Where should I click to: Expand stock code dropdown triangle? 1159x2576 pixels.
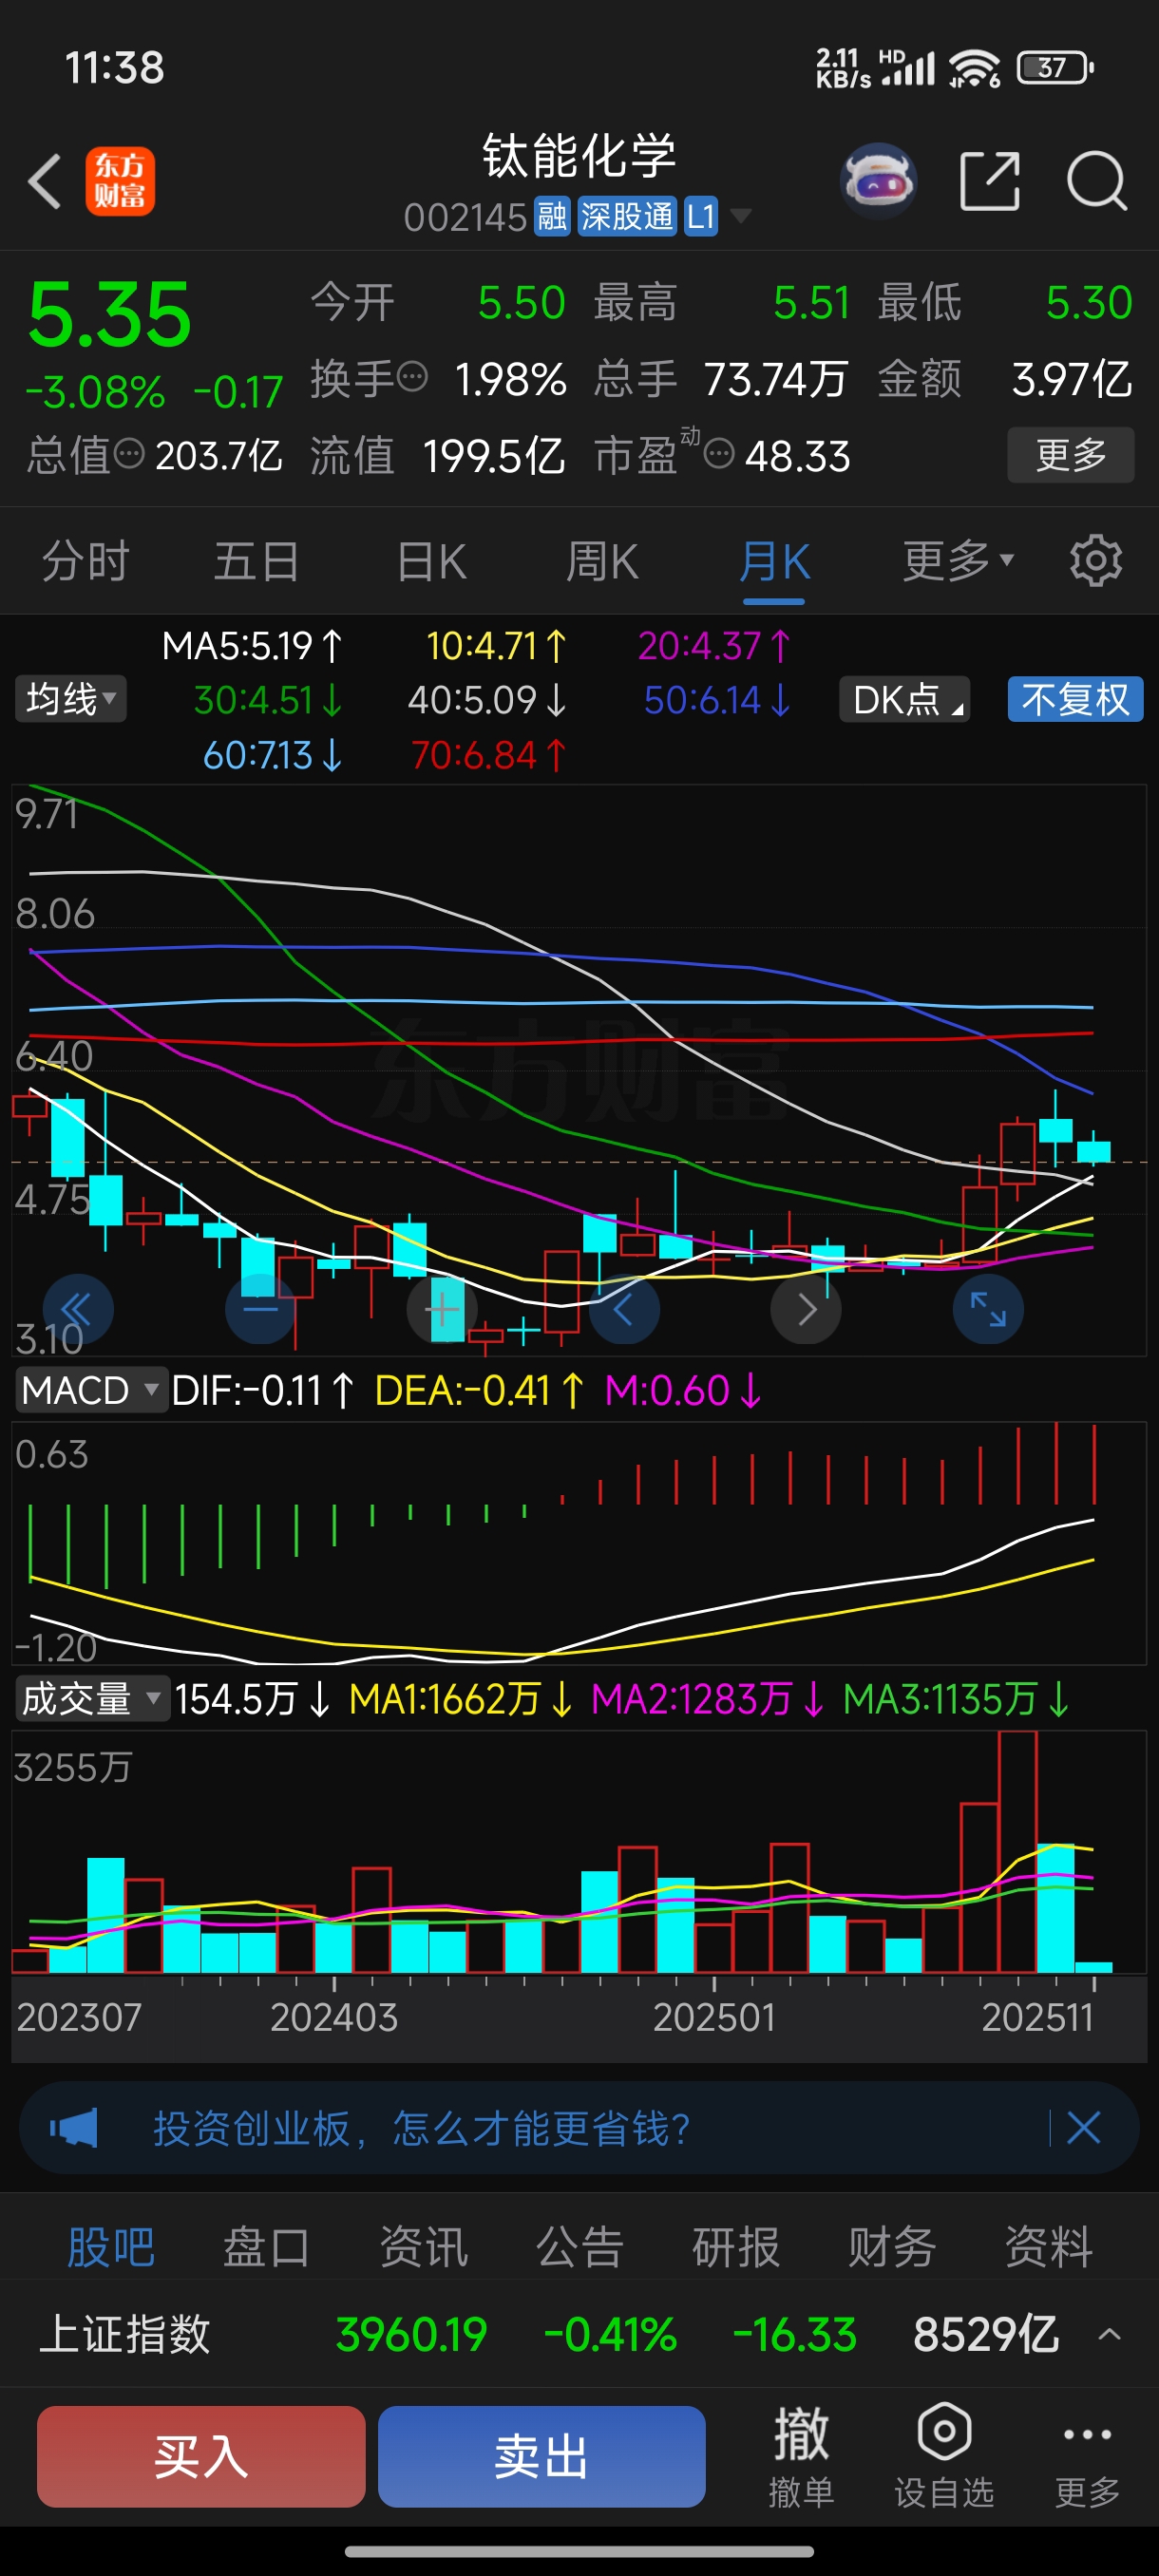pyautogui.click(x=740, y=216)
